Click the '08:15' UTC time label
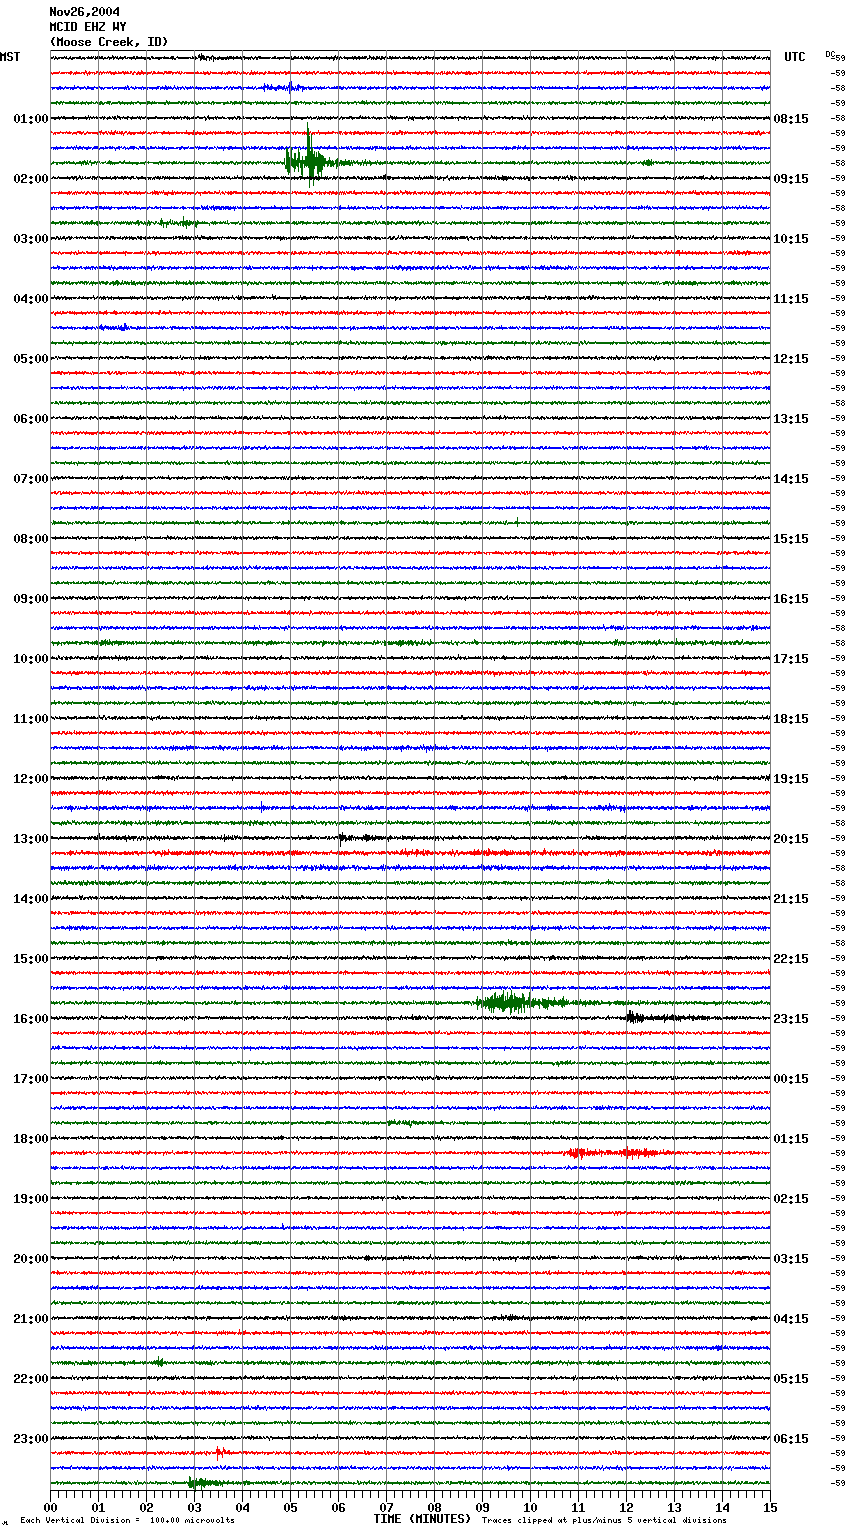Screen dimensions: 850x1534 click(x=791, y=119)
